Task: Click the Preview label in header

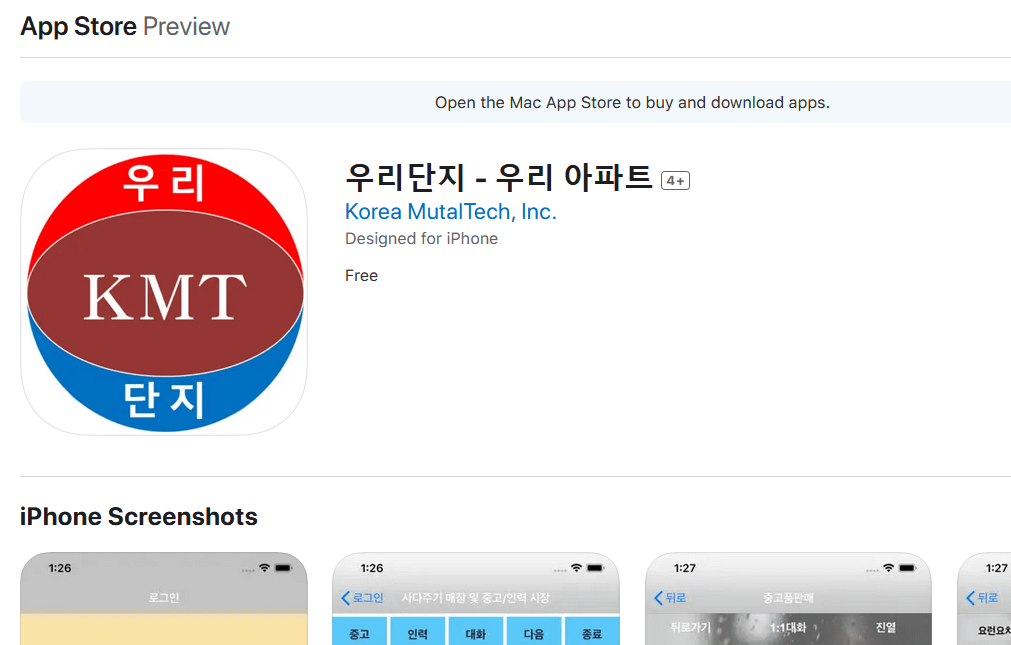Action: 186,26
